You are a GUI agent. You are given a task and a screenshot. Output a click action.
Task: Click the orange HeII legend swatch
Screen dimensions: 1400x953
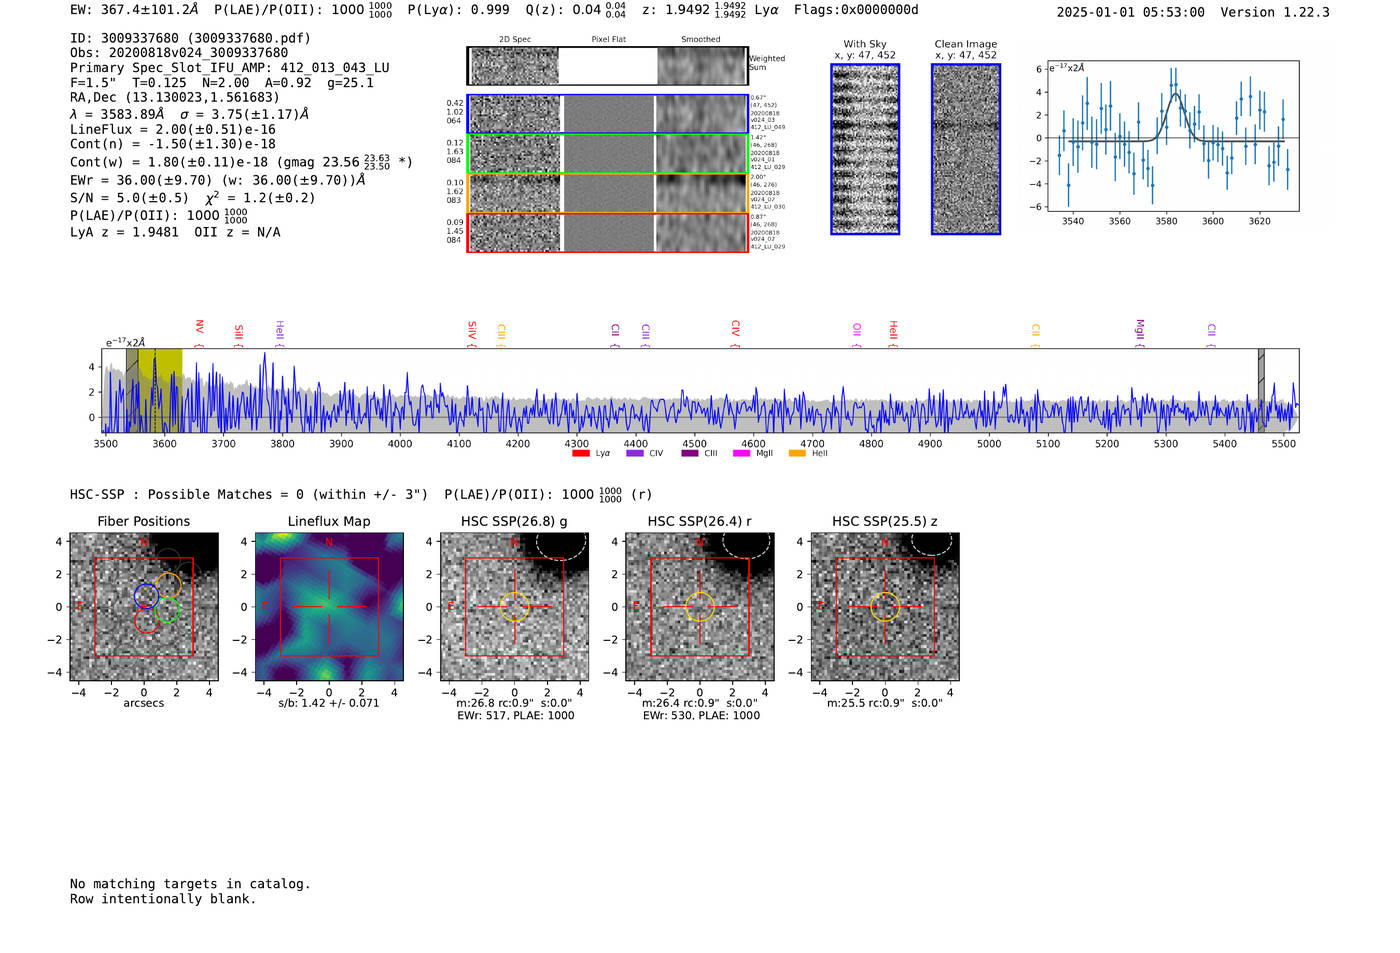tap(797, 454)
